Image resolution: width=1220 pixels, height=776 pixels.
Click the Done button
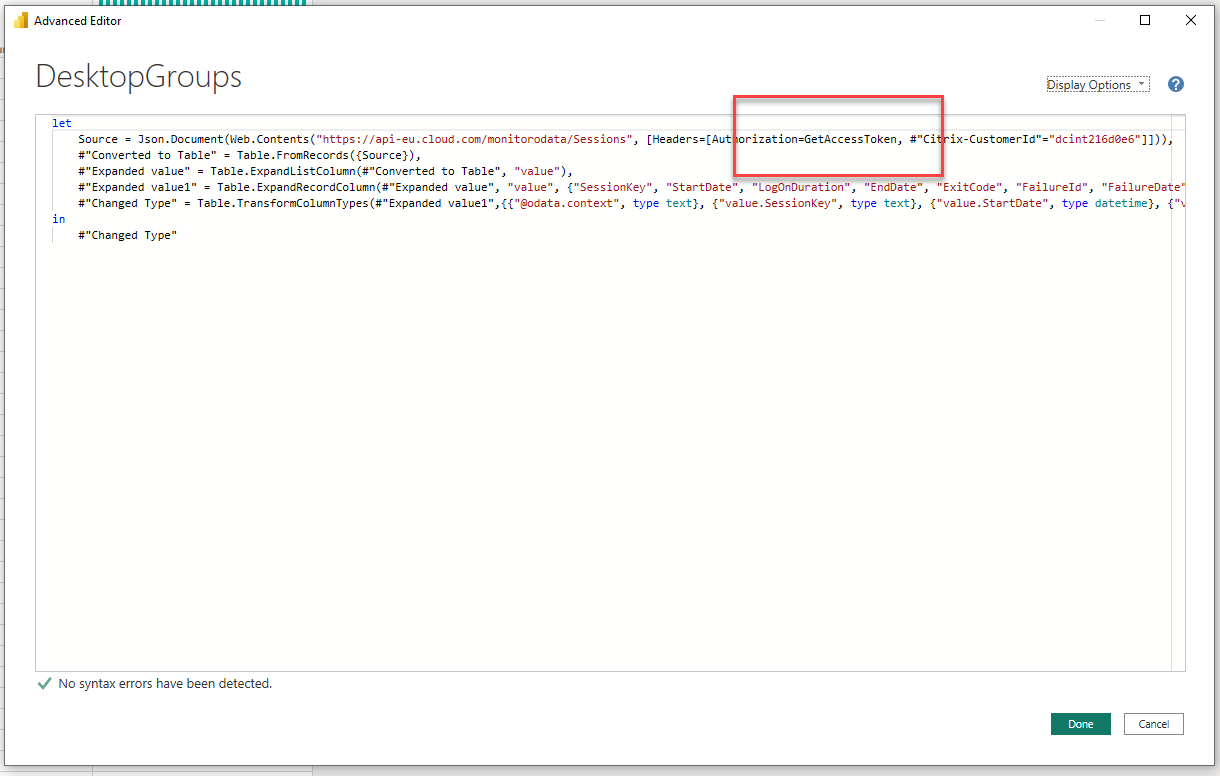tap(1080, 724)
